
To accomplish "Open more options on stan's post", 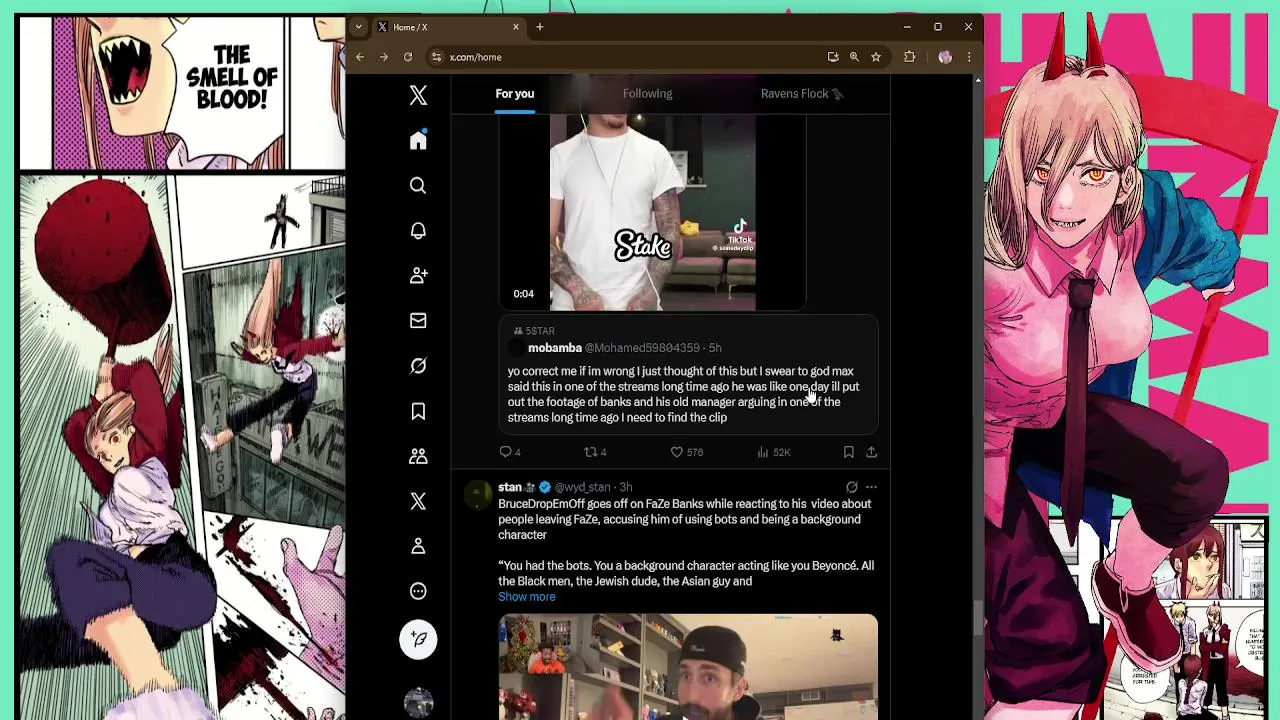I will [871, 488].
